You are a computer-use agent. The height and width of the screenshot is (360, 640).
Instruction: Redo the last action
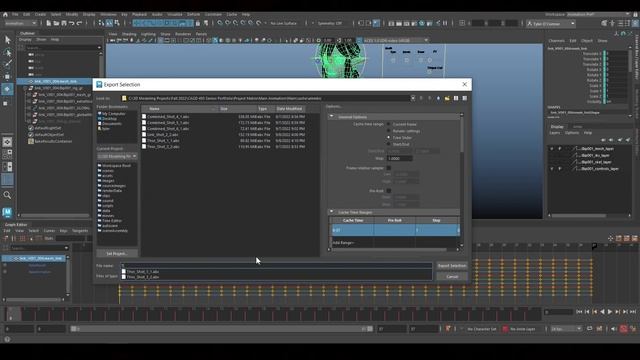pos(79,23)
